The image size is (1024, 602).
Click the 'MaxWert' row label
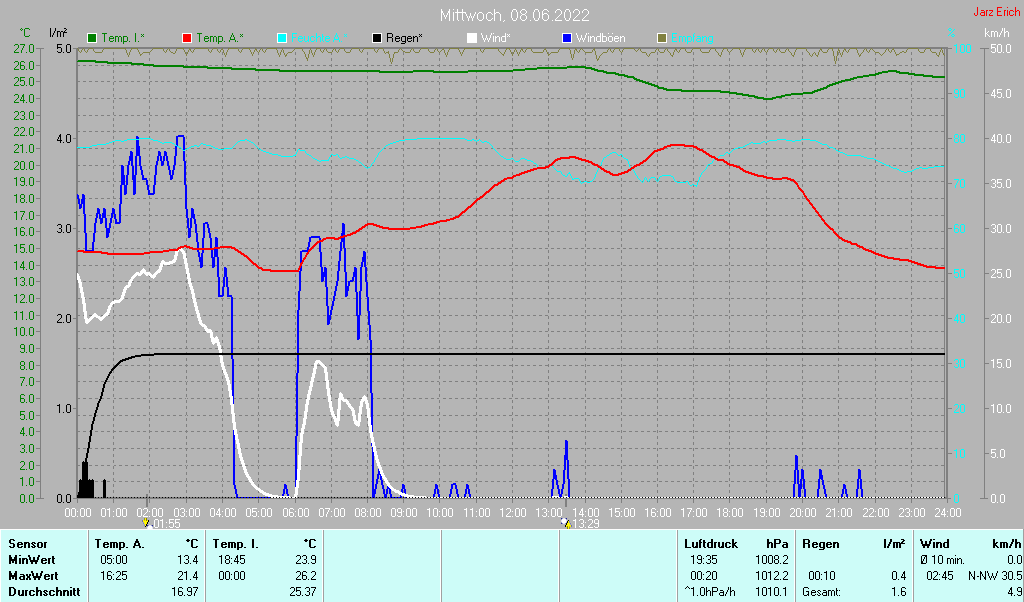click(33, 577)
